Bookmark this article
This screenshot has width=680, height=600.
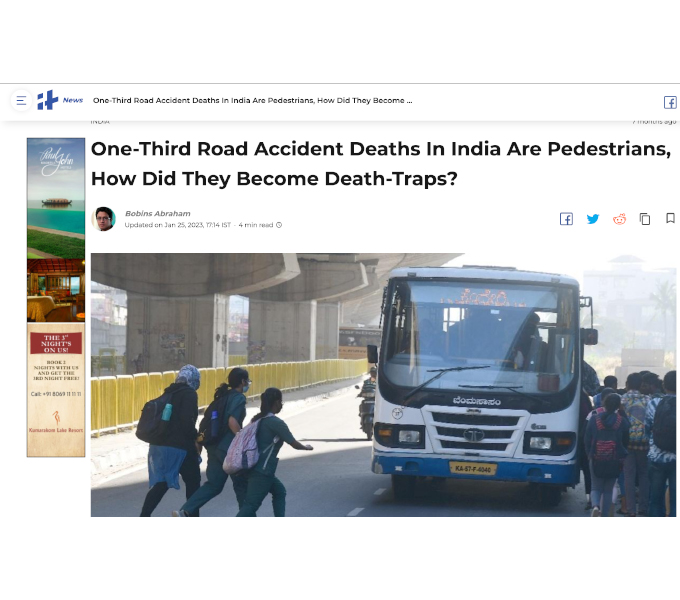(670, 218)
